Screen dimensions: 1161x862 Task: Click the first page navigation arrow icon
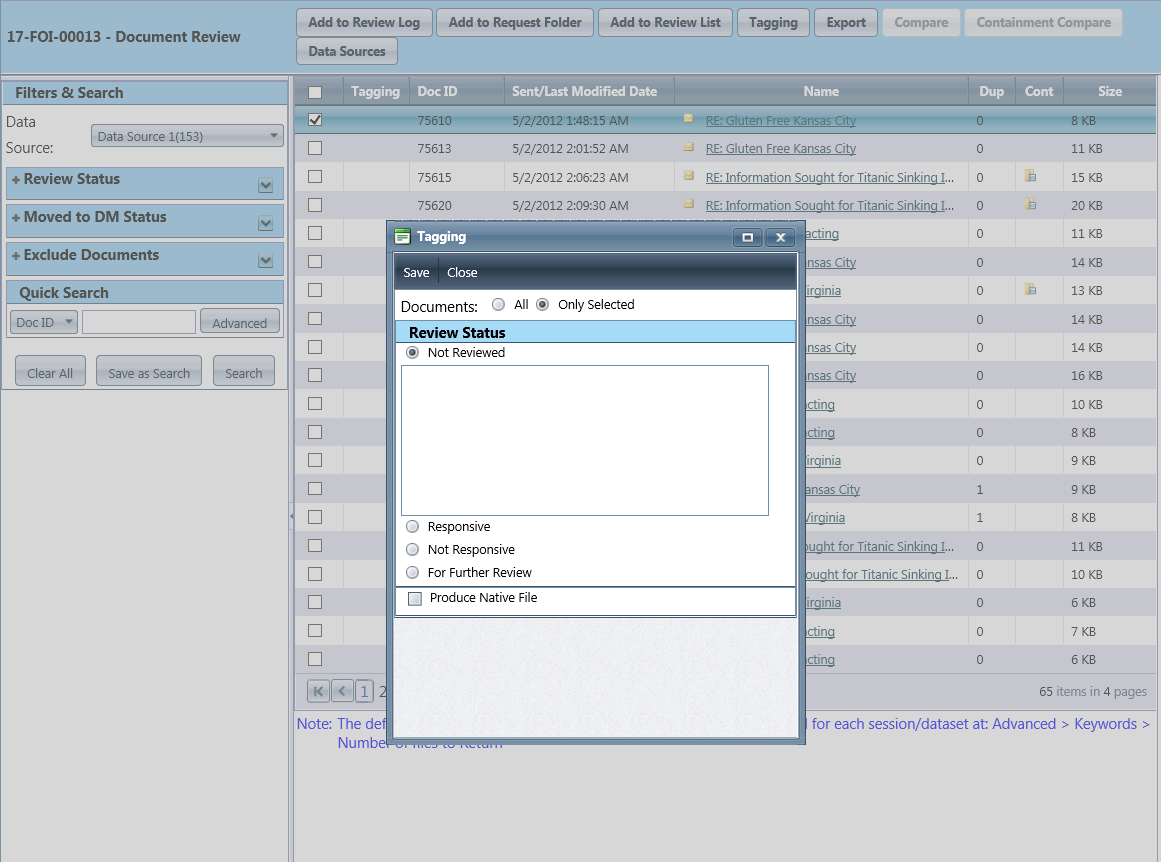[x=318, y=691]
